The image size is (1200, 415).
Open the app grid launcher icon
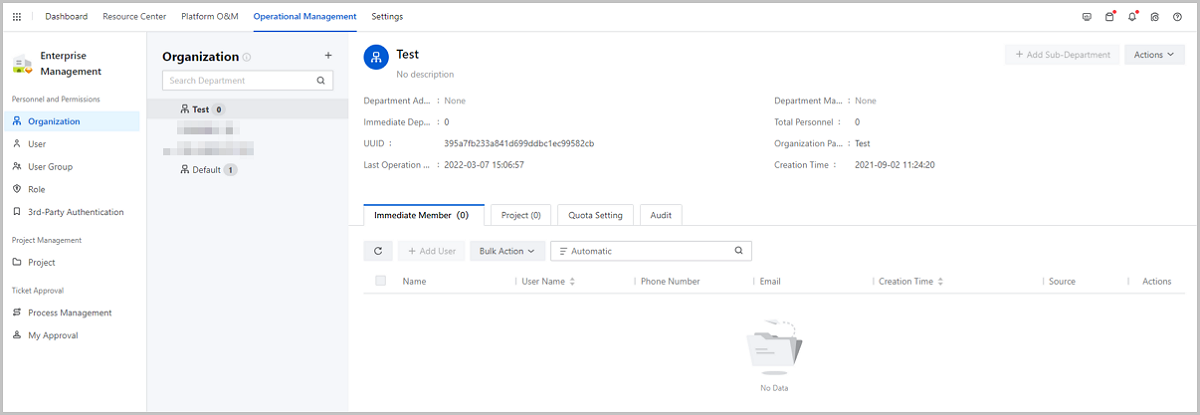[17, 17]
